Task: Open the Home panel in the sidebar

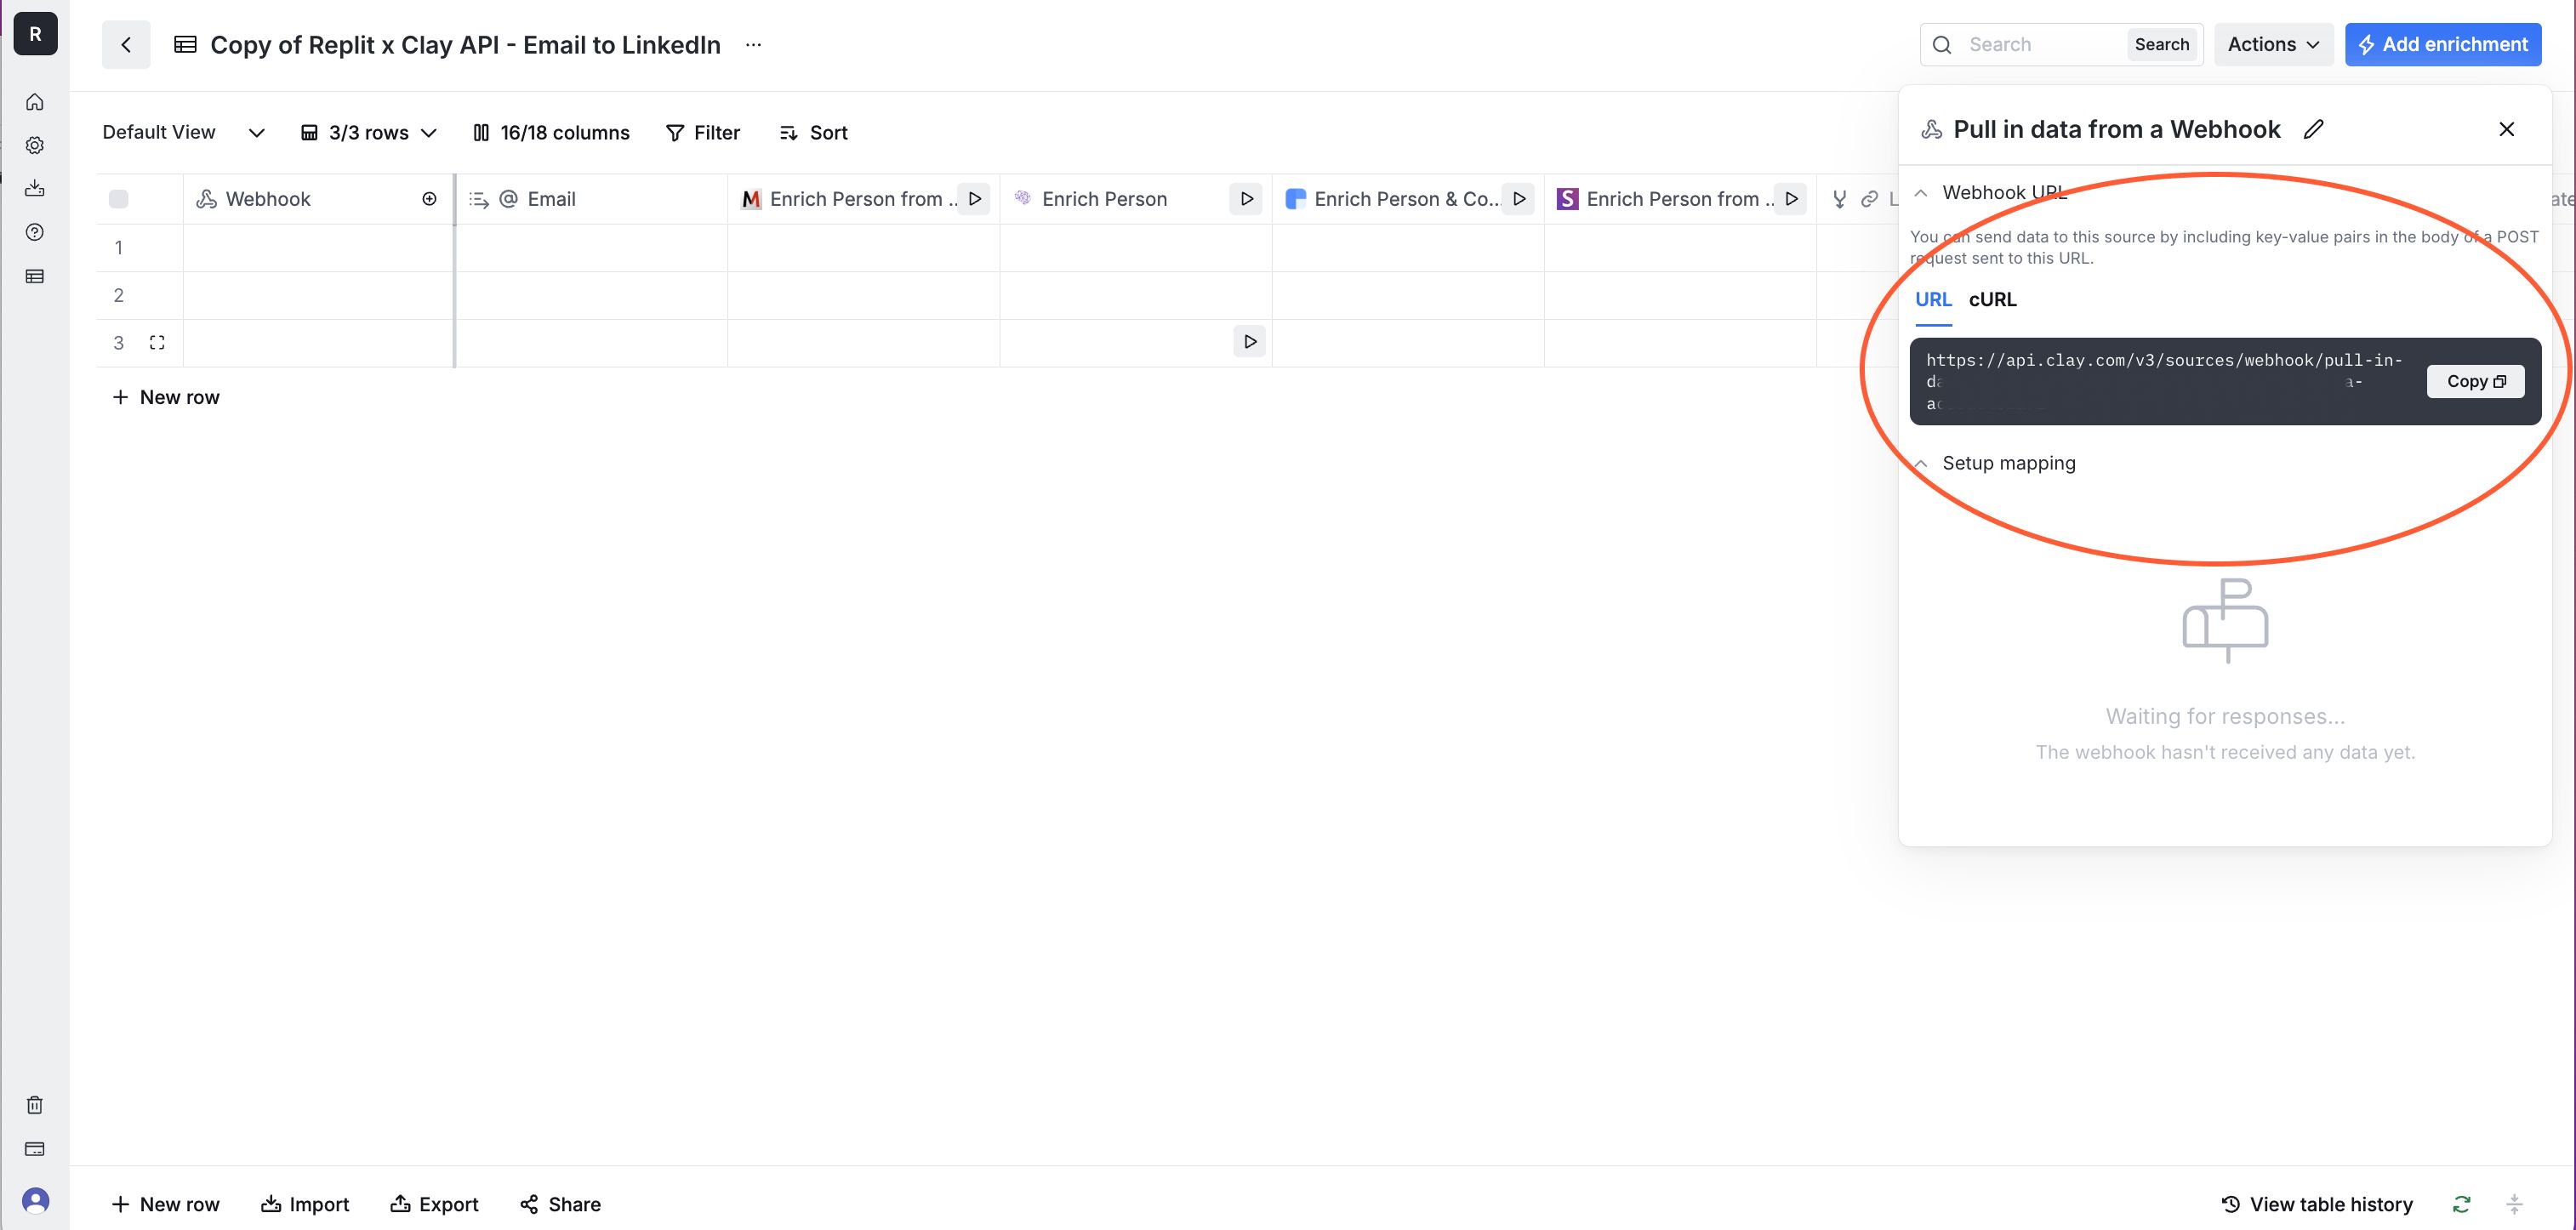Action: [x=35, y=101]
